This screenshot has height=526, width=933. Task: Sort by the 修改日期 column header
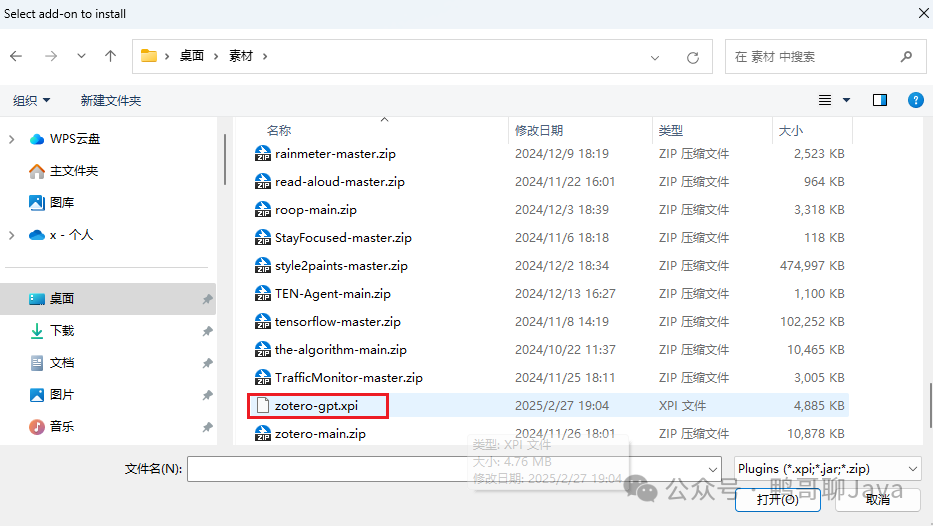[x=539, y=130]
